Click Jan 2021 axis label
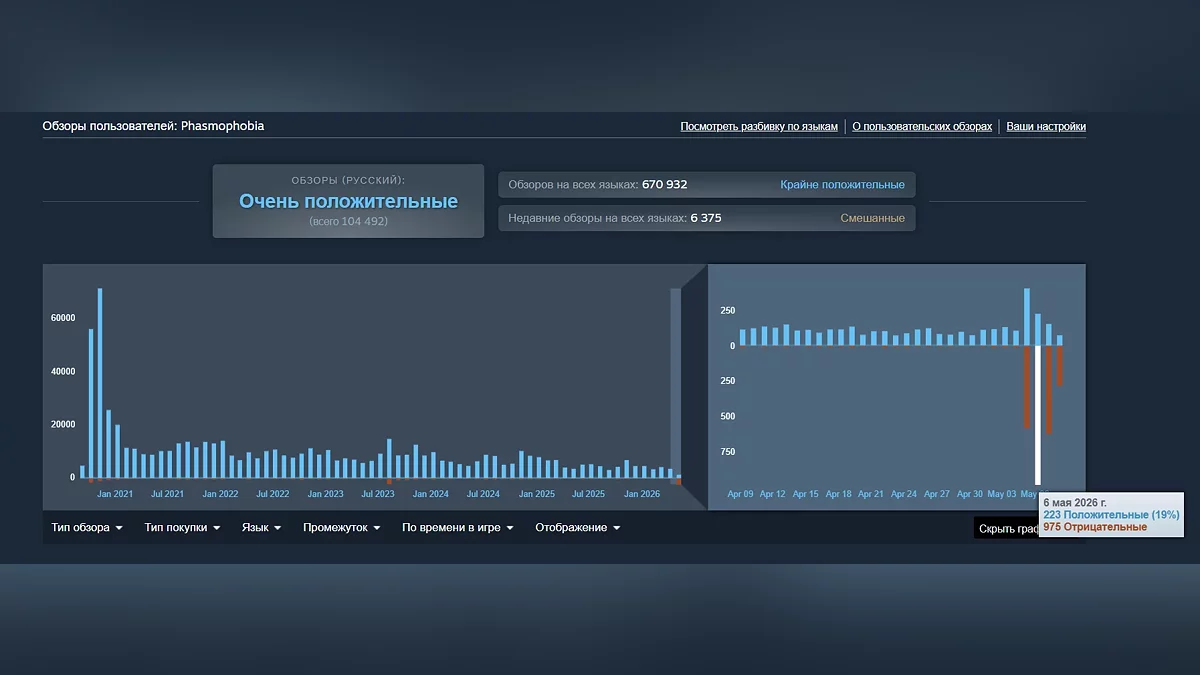1200x675 pixels. [x=115, y=494]
